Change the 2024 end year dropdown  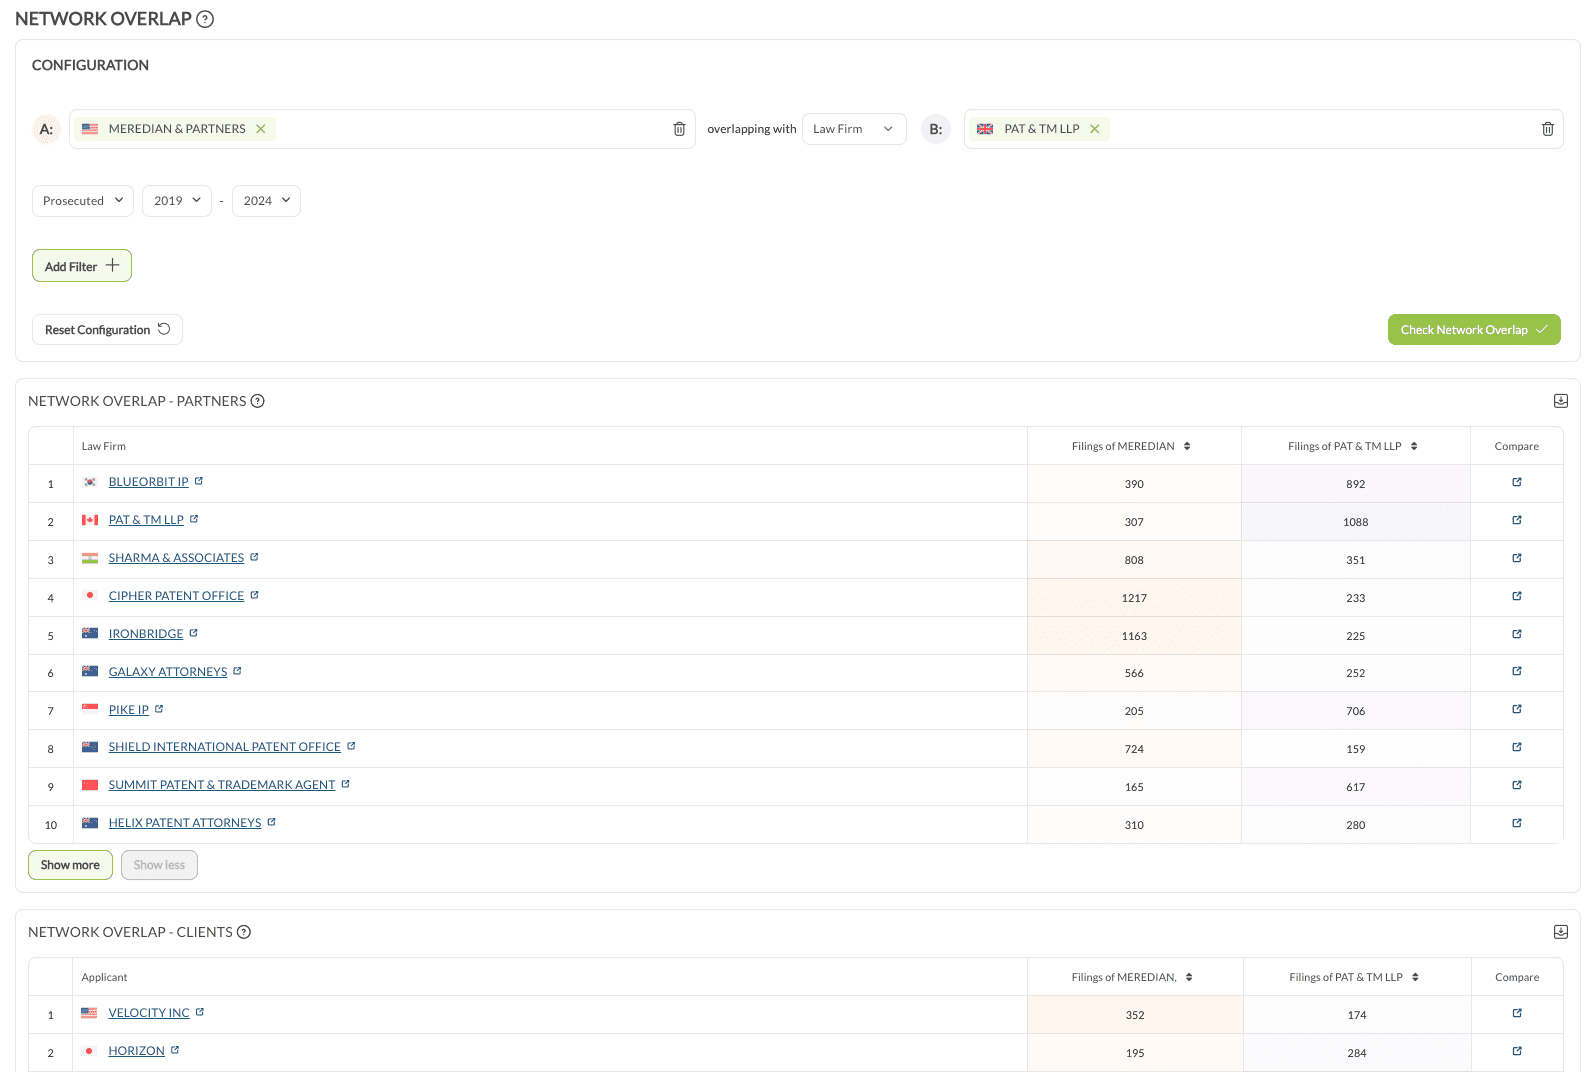[x=266, y=201]
